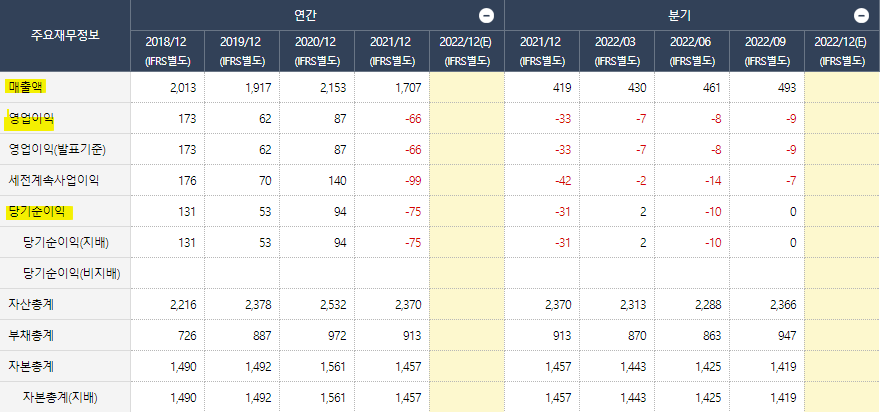Select quarterly 세전계속사업이익 value -14 for 2022/06
This screenshot has width=881, height=412.
[x=713, y=181]
